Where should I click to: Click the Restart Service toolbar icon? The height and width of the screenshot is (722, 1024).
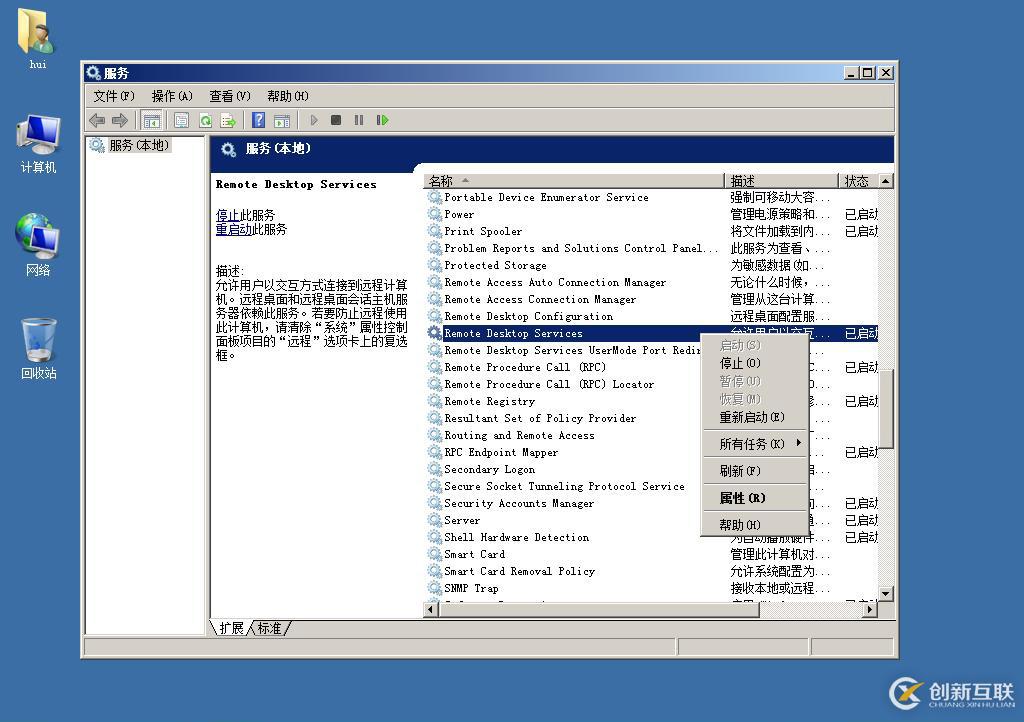(382, 120)
